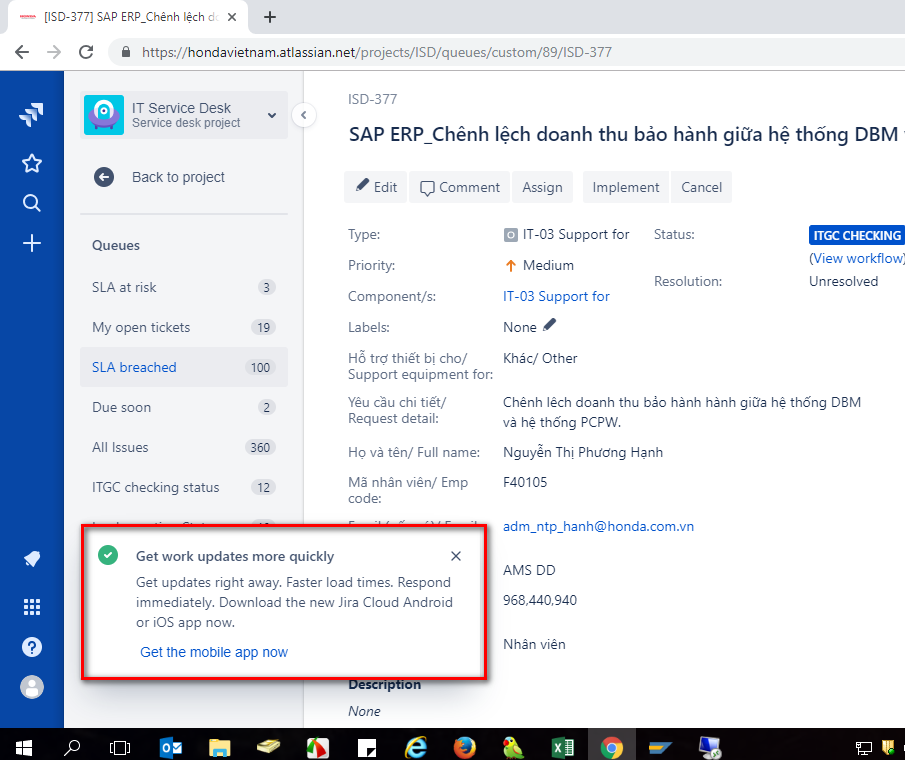Viewport: 905px width, 760px height.
Task: Click the IT Service Desk project avatar
Action: point(104,115)
